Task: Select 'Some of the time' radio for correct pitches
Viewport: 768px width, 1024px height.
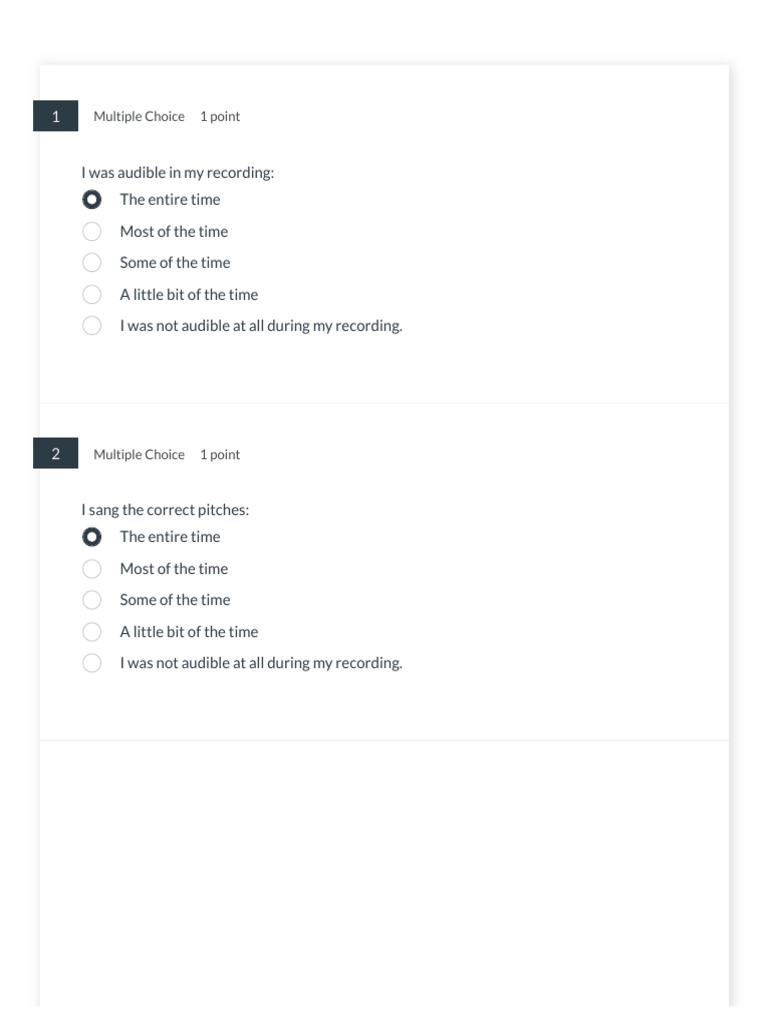Action: tap(92, 600)
